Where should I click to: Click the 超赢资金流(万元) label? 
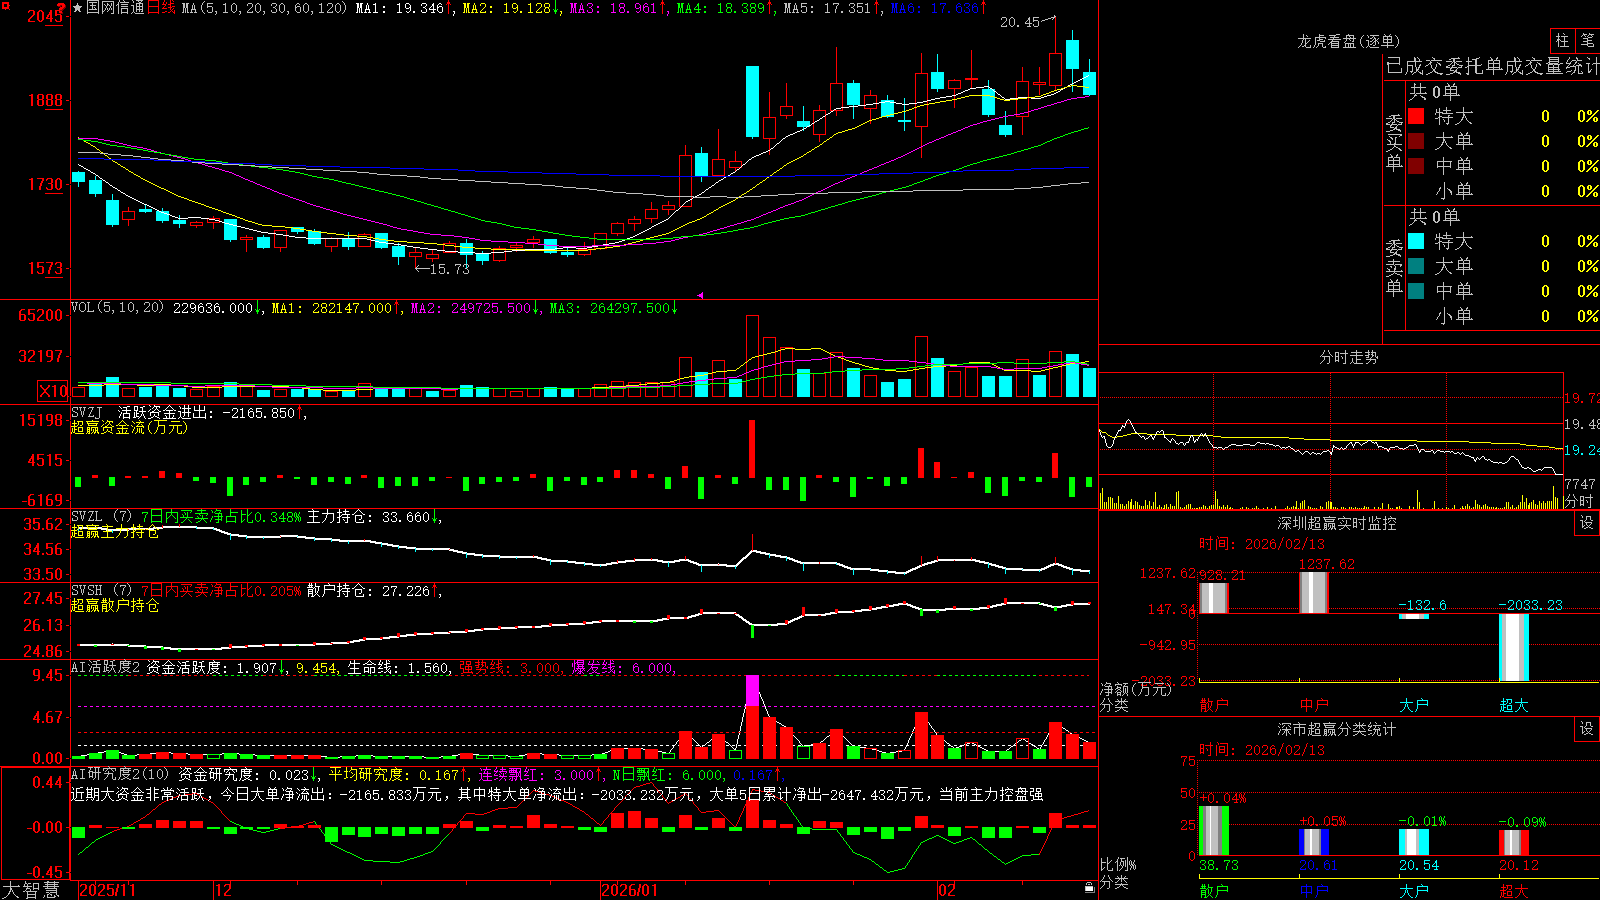(x=129, y=427)
